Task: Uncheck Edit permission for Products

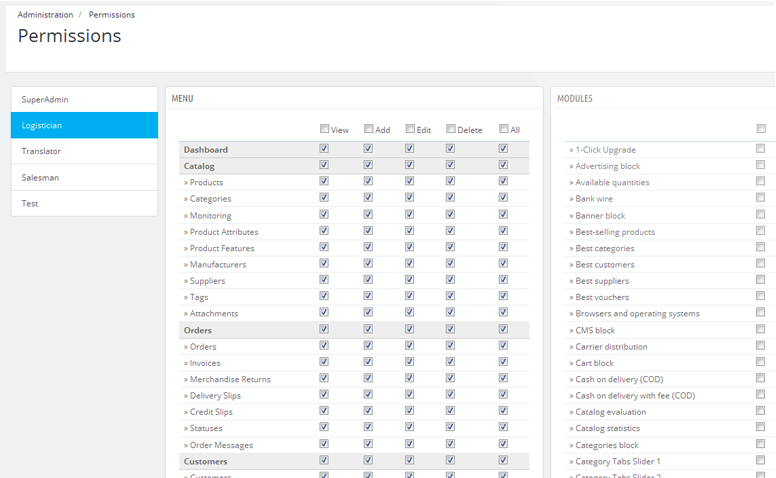Action: point(410,181)
